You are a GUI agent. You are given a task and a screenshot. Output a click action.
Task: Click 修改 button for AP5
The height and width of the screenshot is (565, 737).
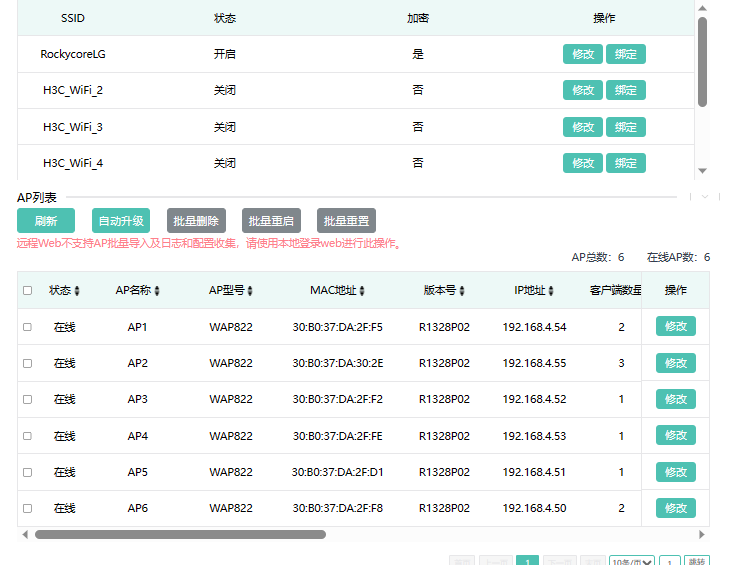676,472
